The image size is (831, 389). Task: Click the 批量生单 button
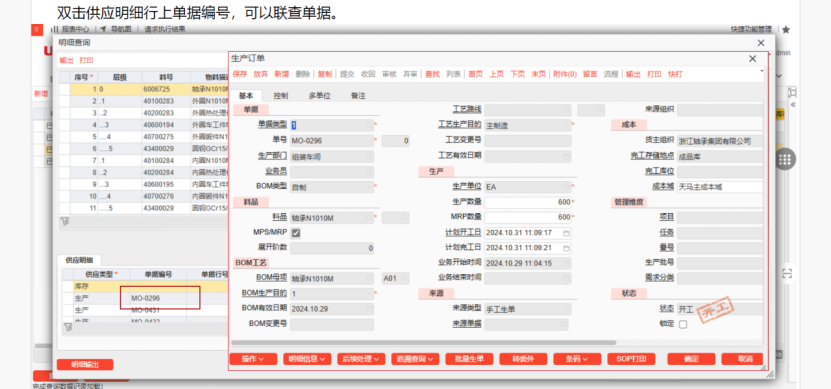point(470,359)
